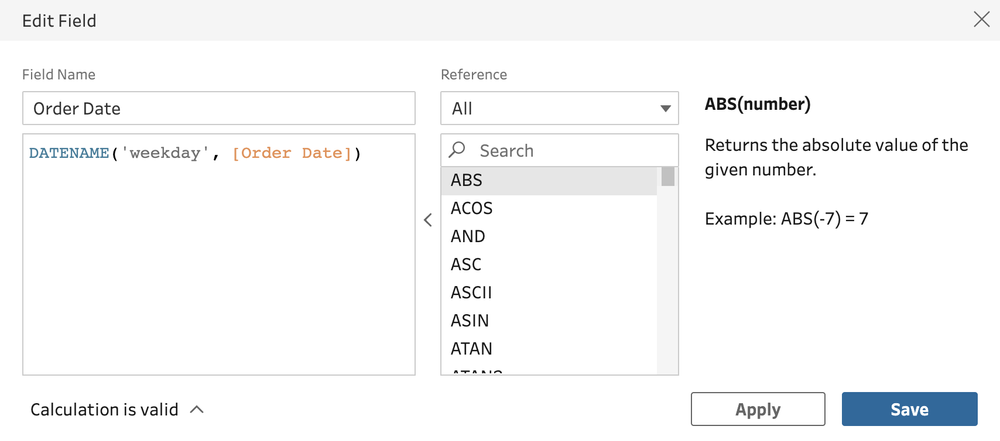Choose the AND function entry
Image resolution: width=1000 pixels, height=441 pixels.
click(x=468, y=236)
